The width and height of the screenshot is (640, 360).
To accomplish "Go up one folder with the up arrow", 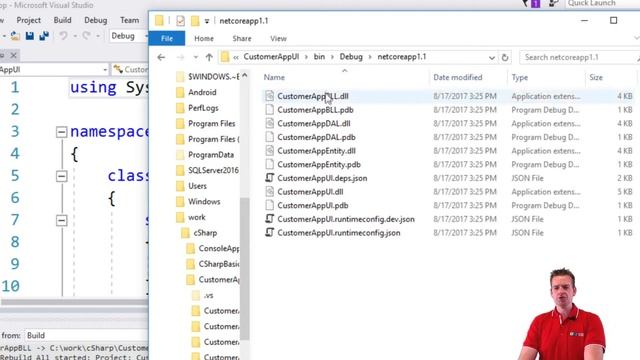I will [x=209, y=57].
